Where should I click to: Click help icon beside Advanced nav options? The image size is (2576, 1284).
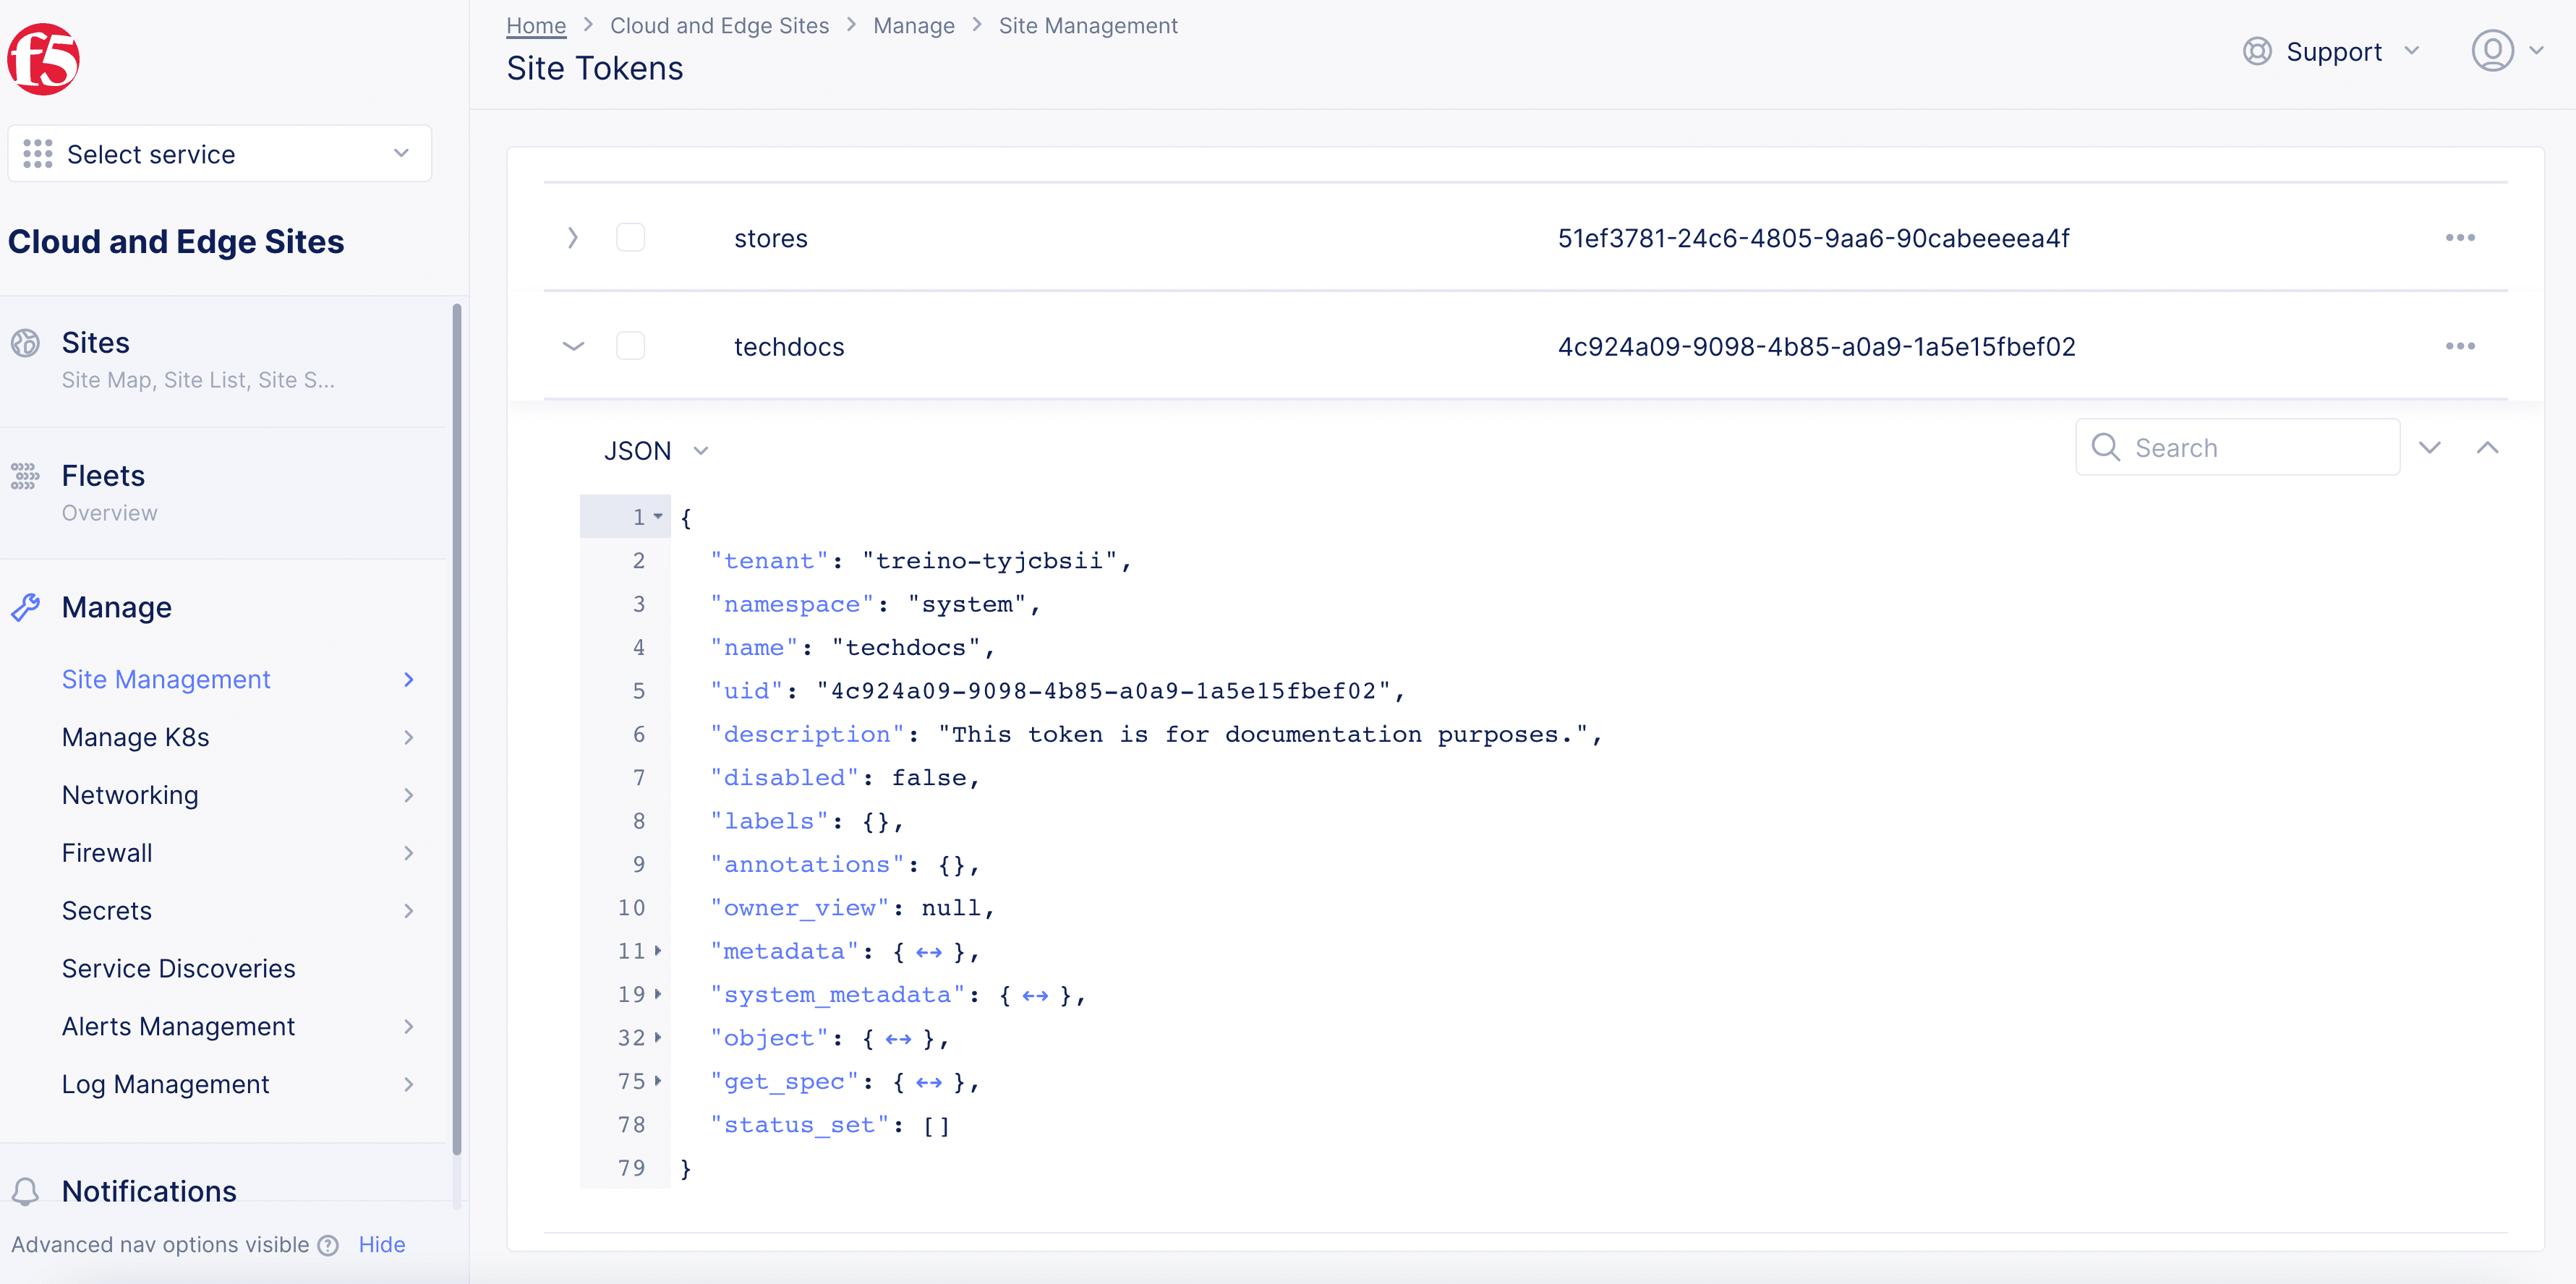(328, 1245)
